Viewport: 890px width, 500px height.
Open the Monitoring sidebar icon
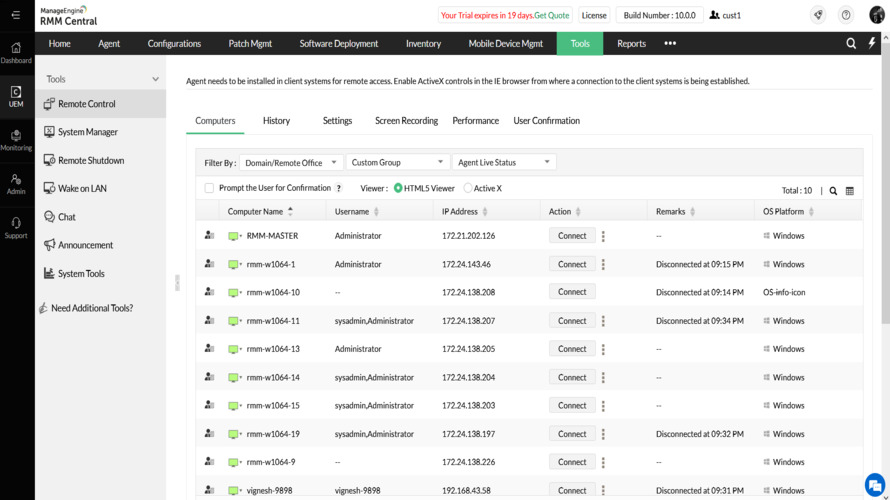[16, 140]
